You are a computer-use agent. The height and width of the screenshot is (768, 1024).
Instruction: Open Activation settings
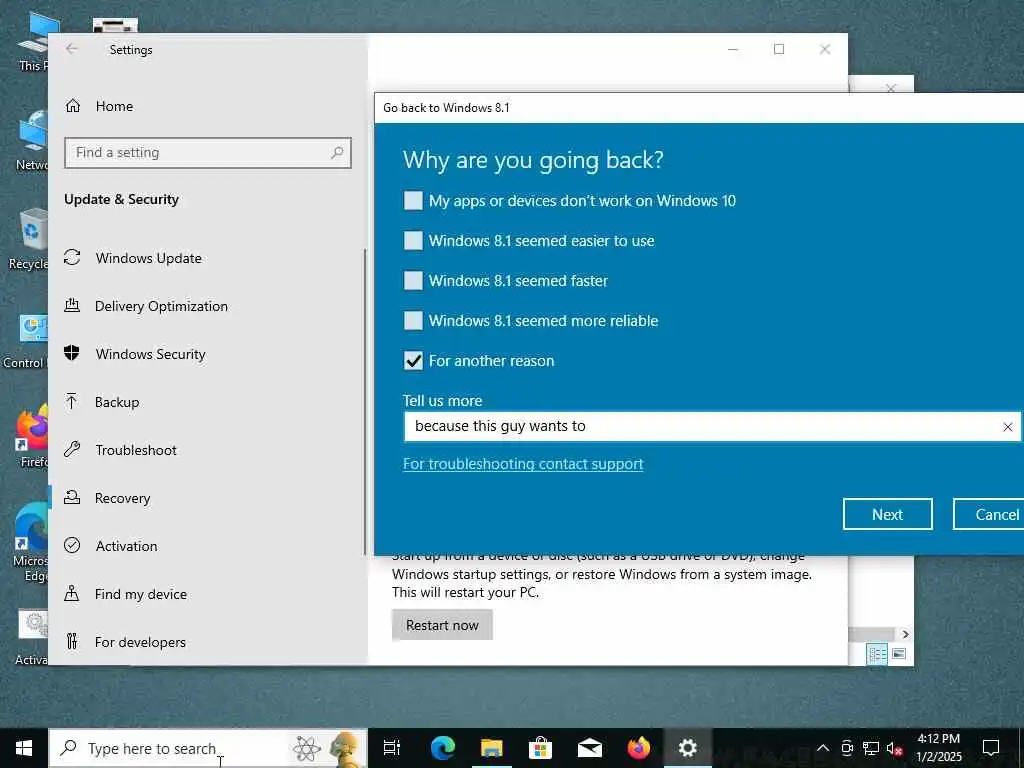[126, 546]
